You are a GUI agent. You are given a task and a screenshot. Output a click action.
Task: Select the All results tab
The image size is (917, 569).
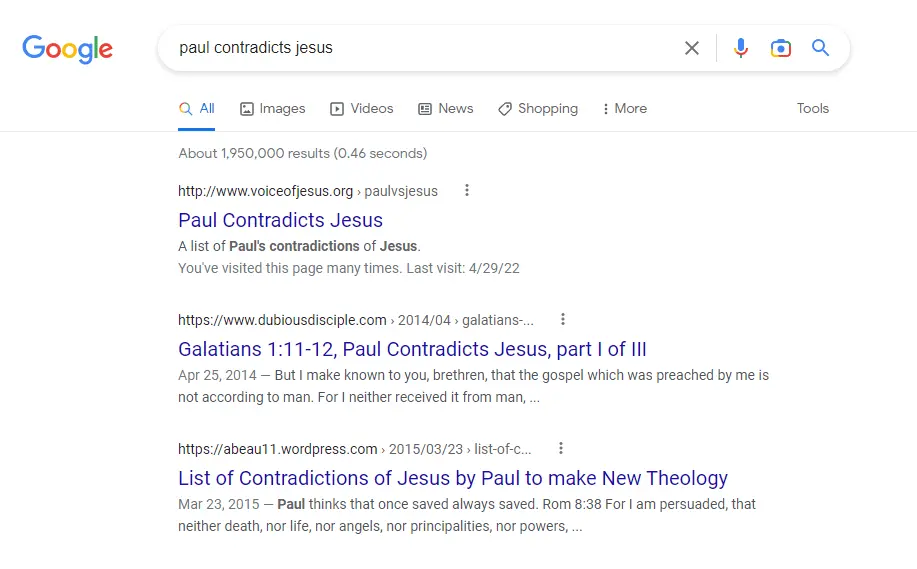pyautogui.click(x=197, y=108)
